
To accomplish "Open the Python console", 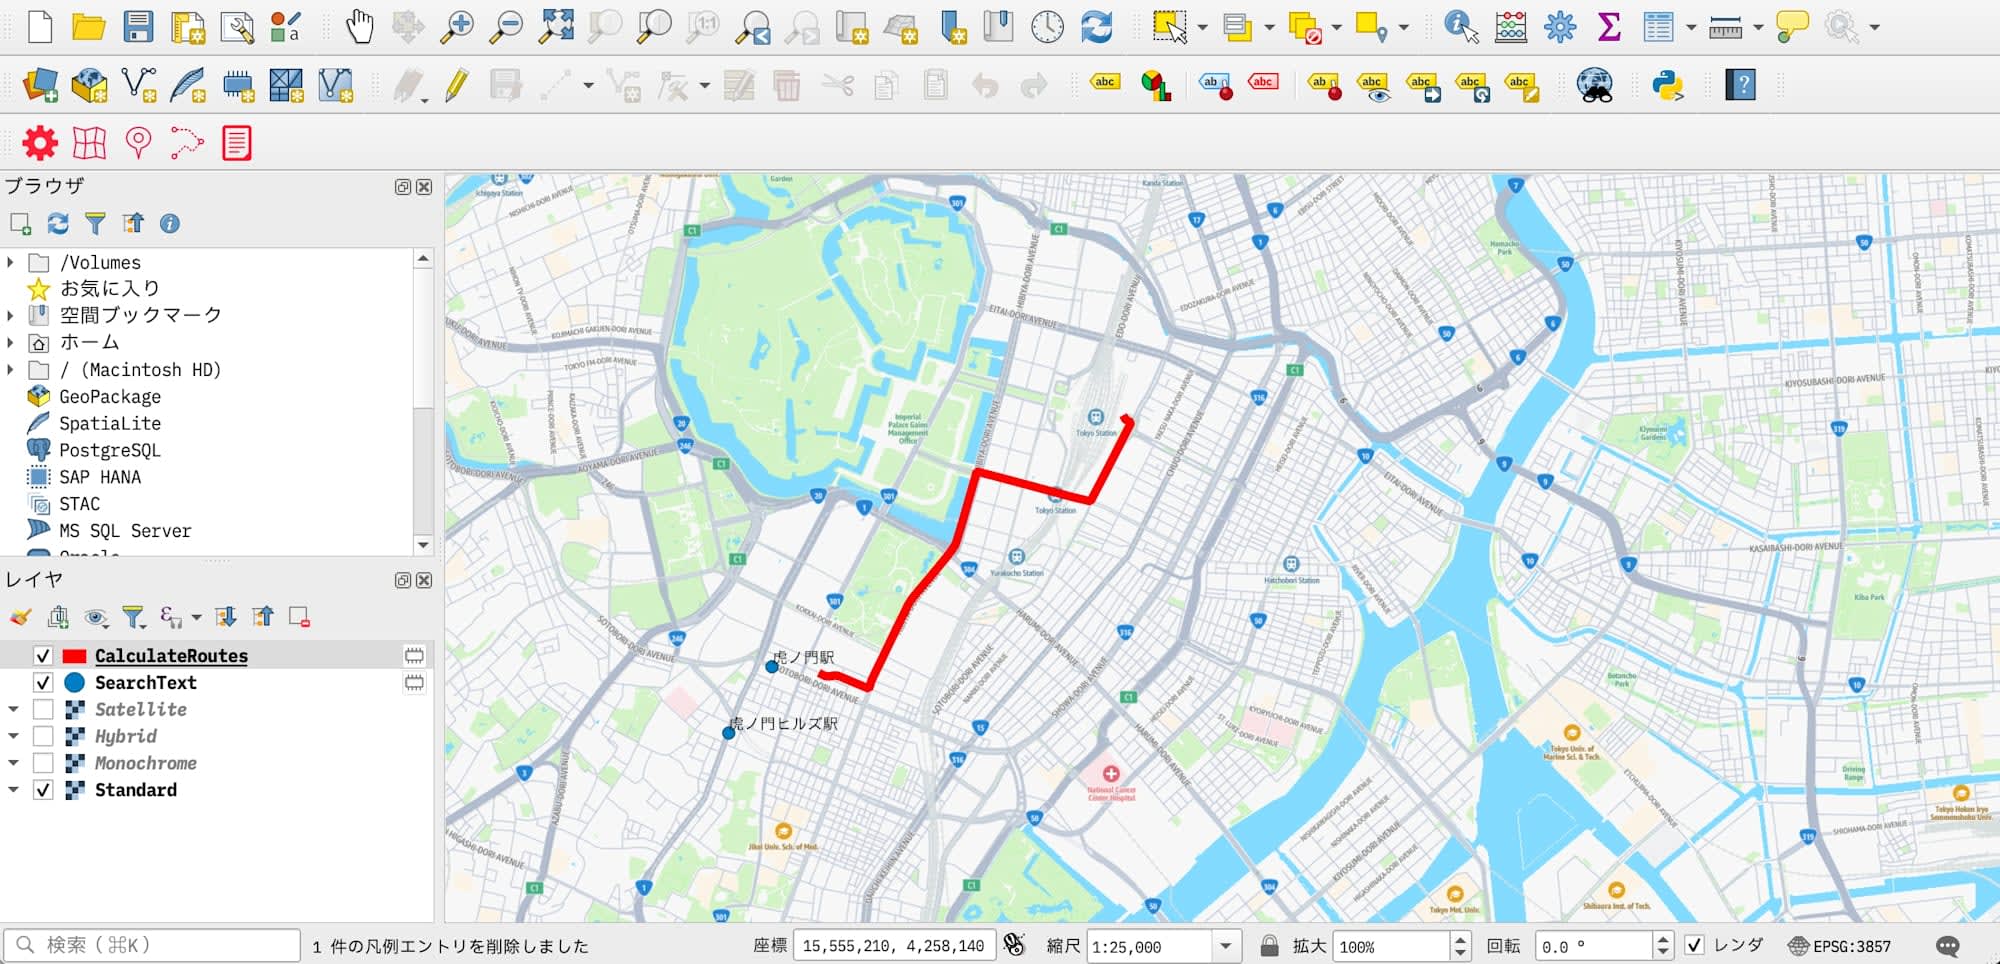I will 1668,85.
